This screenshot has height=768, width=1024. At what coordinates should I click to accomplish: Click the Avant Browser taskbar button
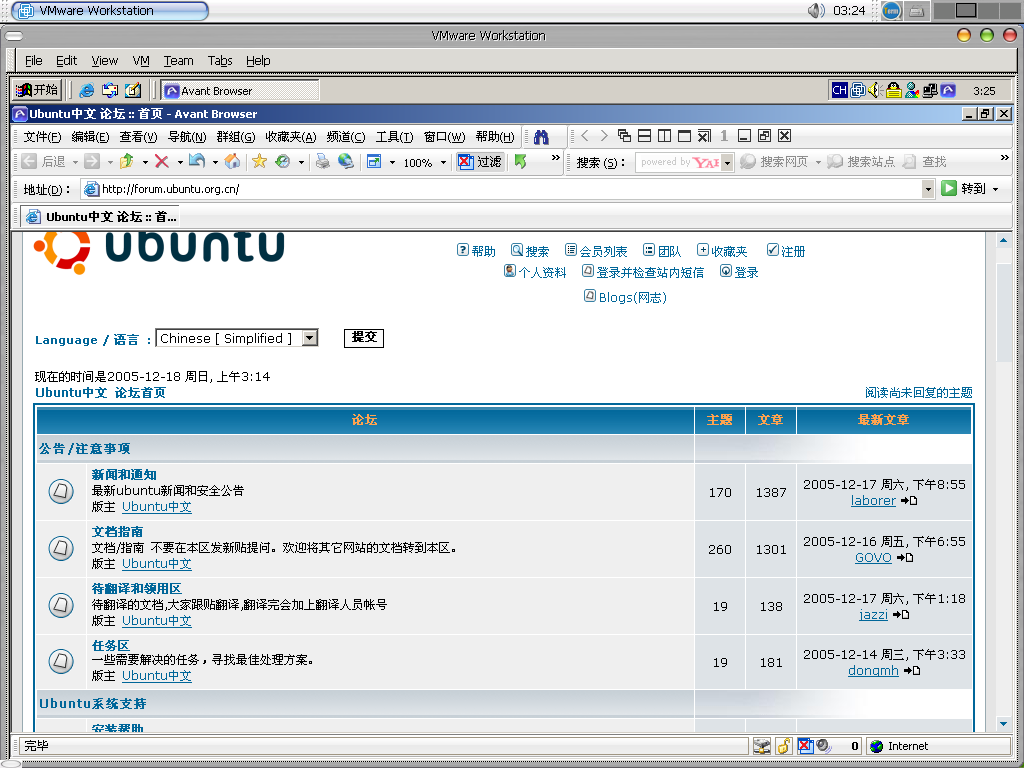point(240,90)
